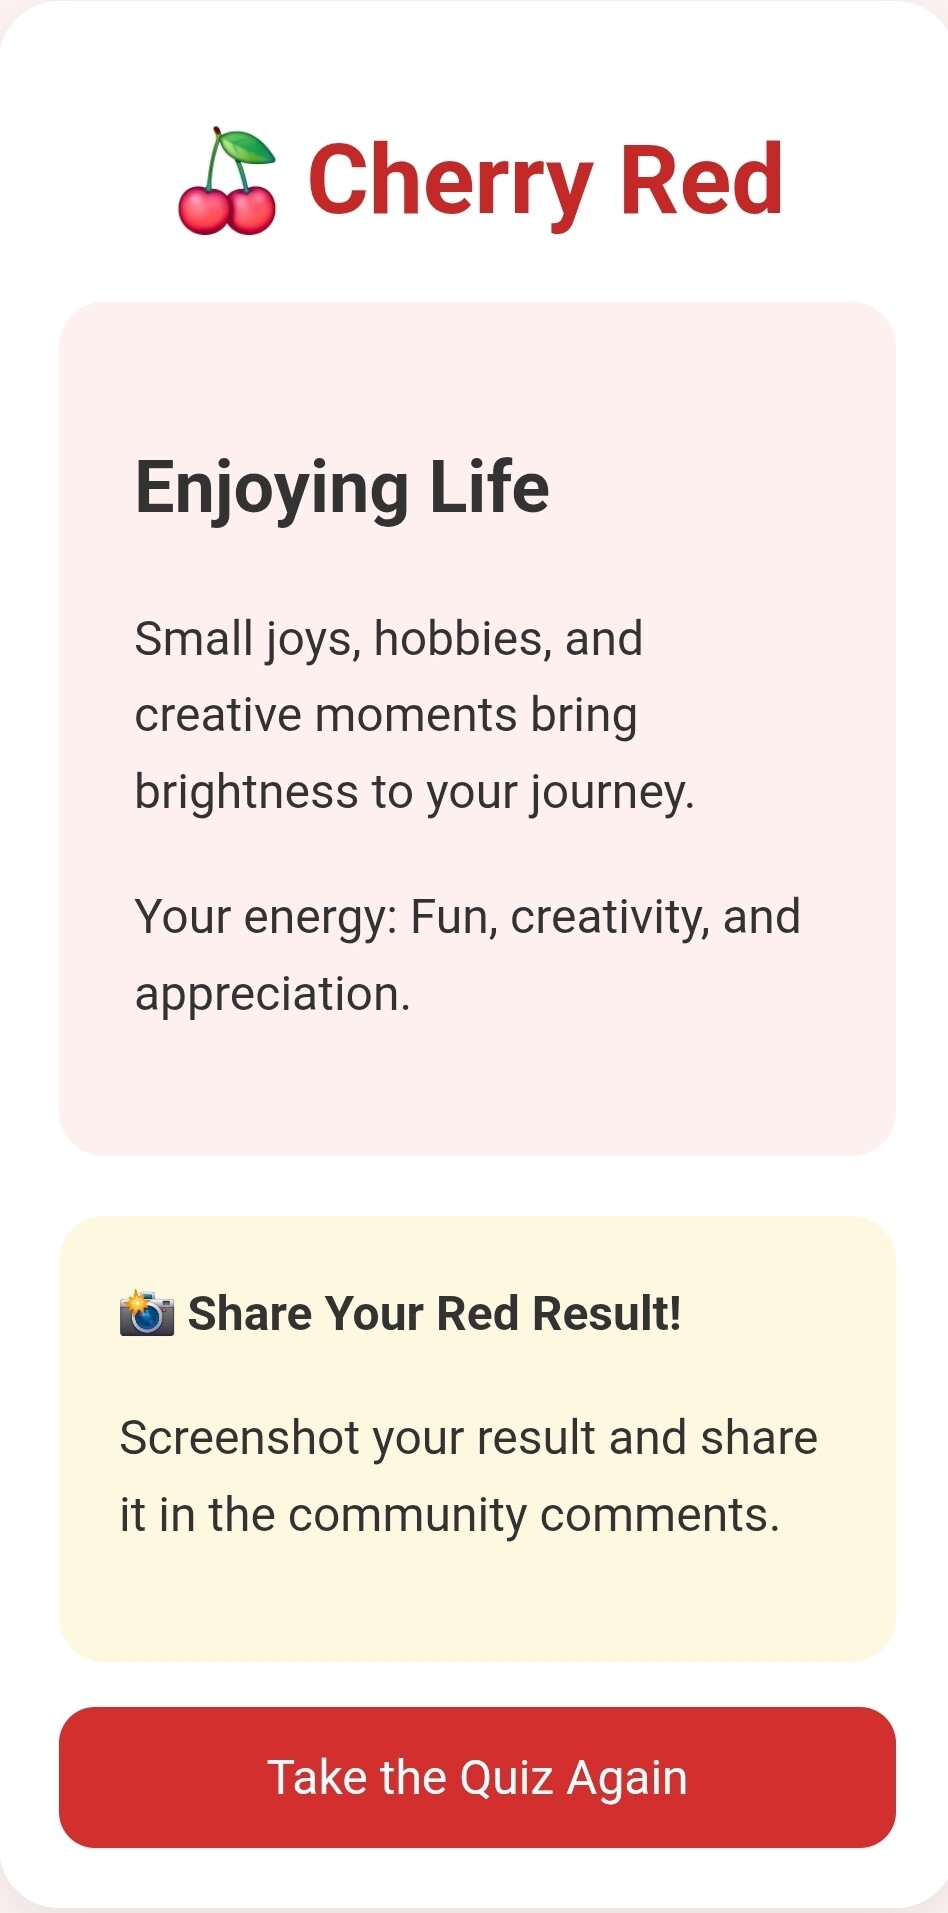
Task: Click the camera flash emoji icon
Action: tap(147, 1313)
